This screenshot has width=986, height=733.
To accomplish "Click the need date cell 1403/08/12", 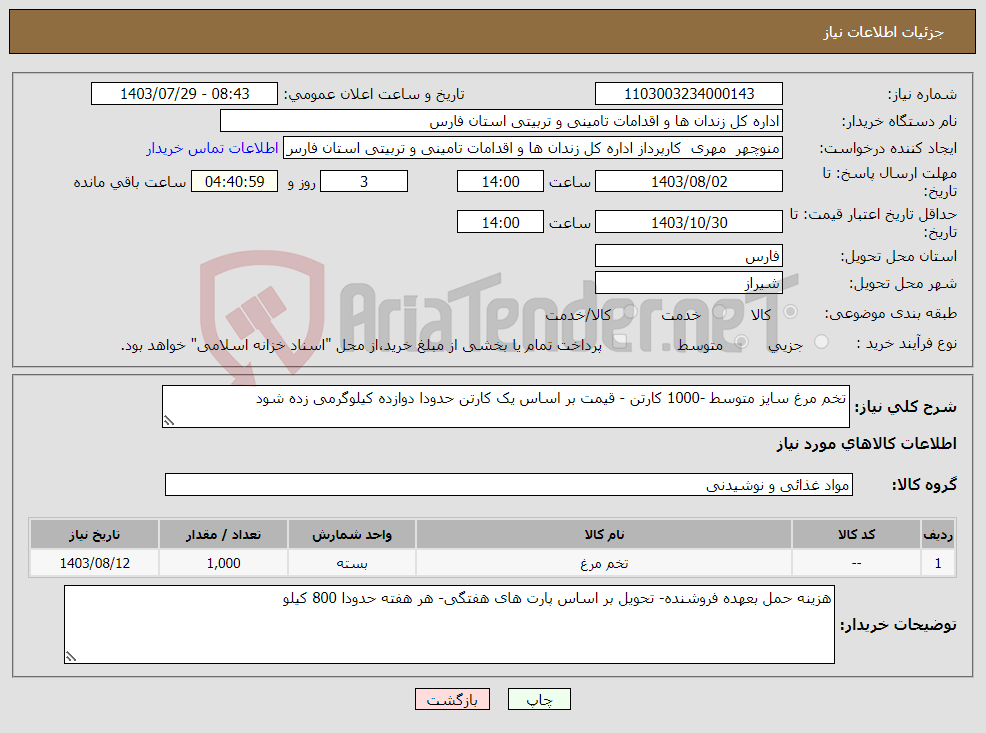I will click(94, 563).
